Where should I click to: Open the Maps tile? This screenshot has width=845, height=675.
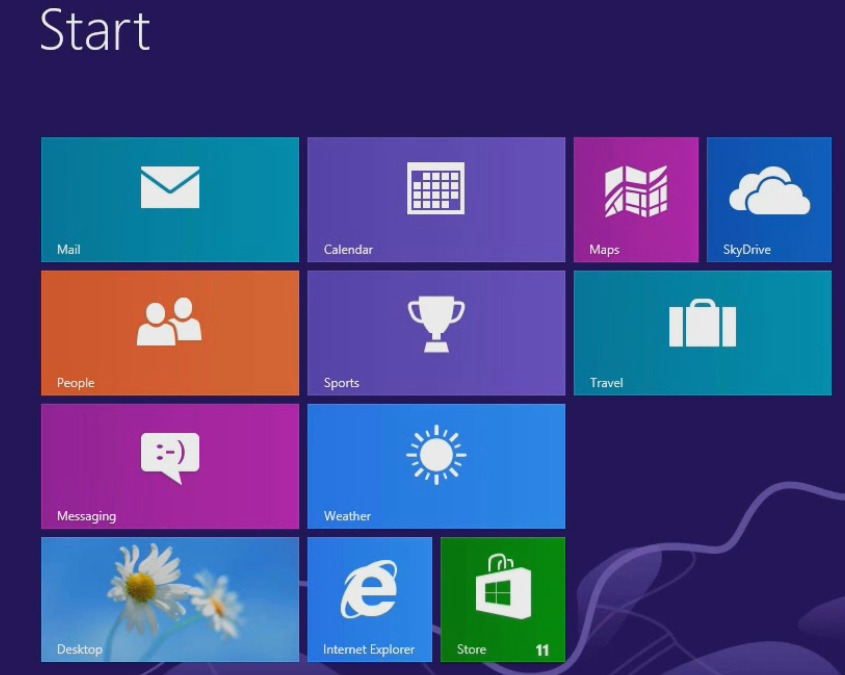point(636,199)
